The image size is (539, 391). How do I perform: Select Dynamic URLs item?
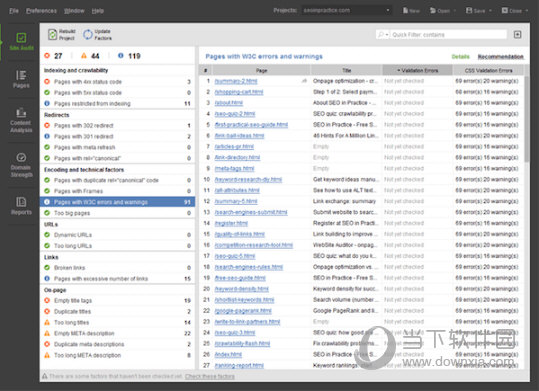point(118,235)
